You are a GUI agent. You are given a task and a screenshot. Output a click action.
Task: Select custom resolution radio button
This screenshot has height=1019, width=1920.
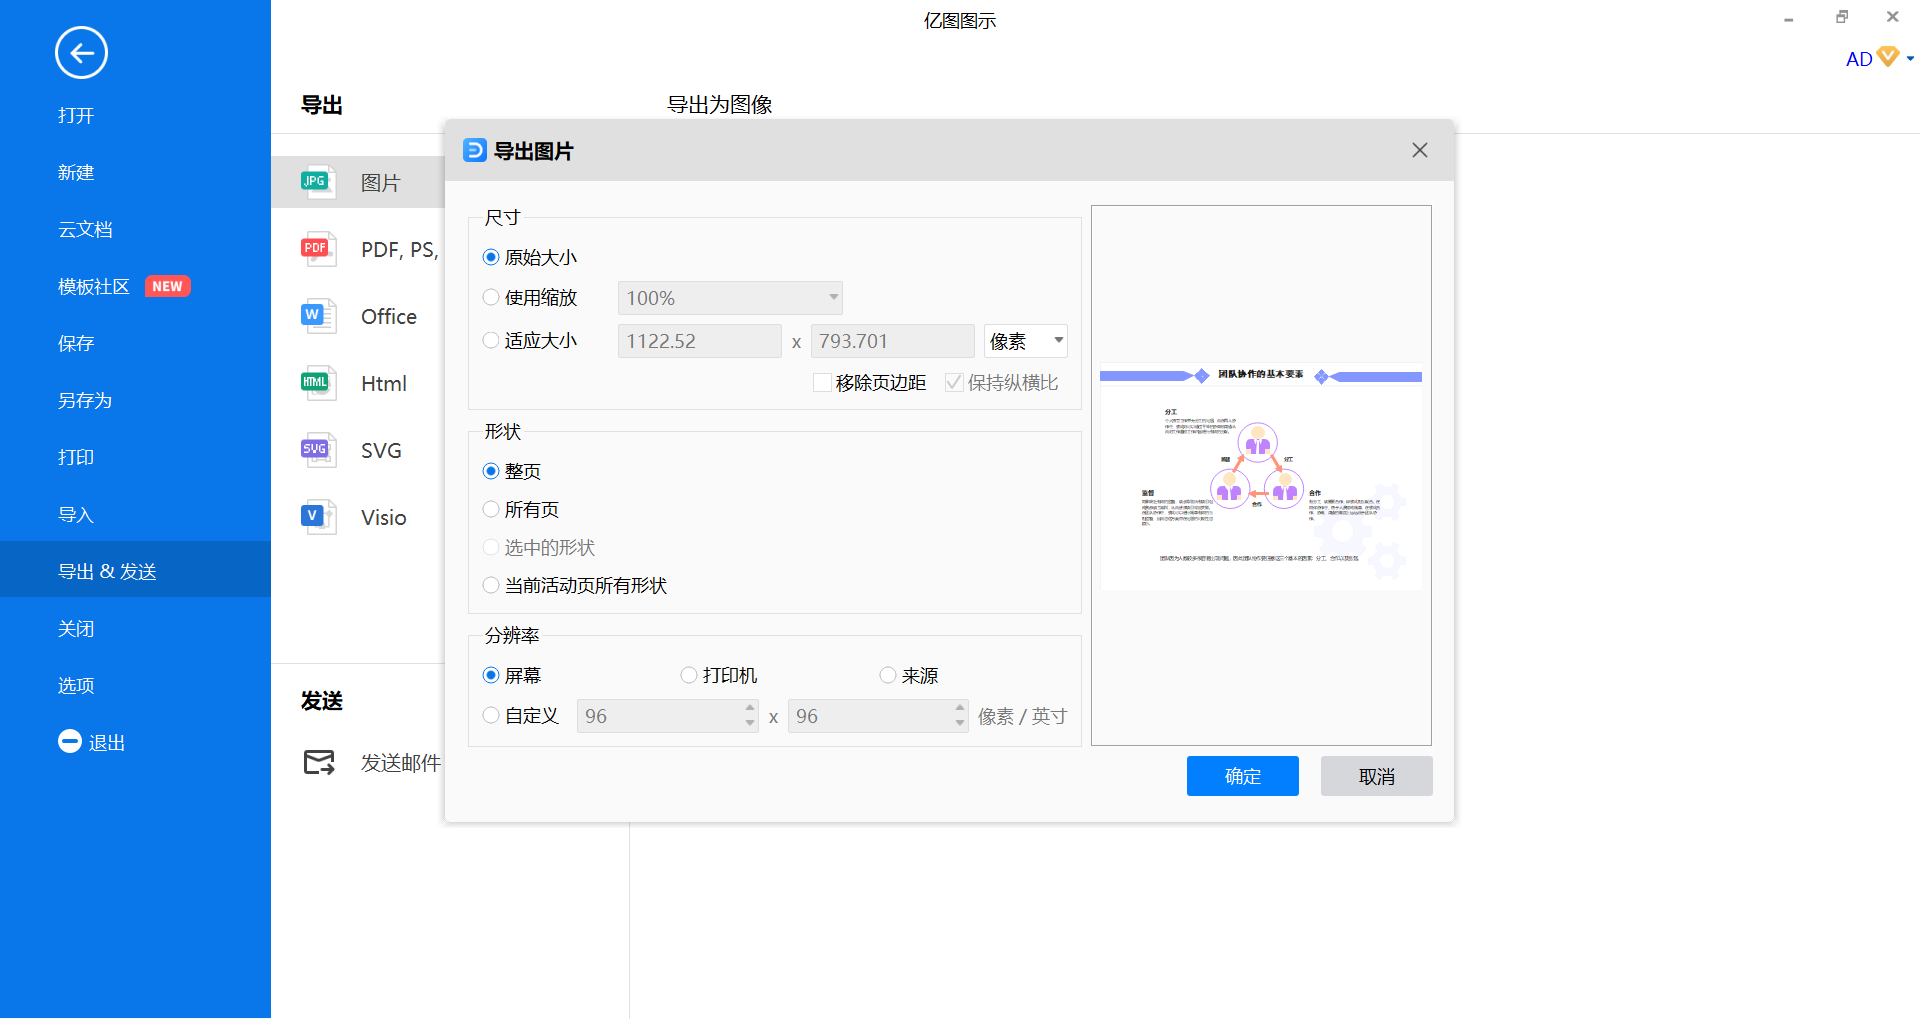(491, 715)
